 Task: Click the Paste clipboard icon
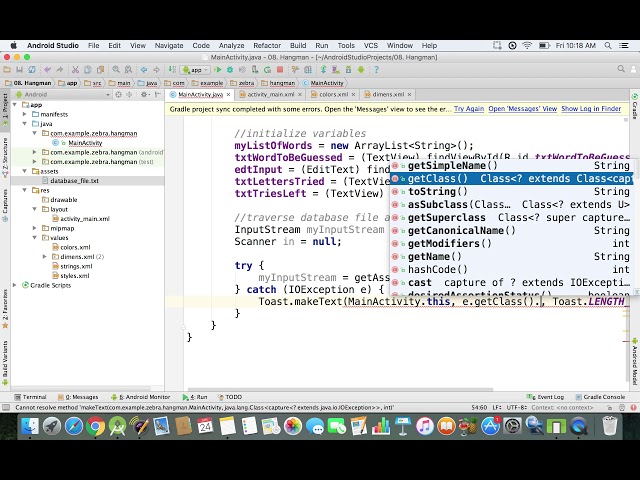(100, 70)
